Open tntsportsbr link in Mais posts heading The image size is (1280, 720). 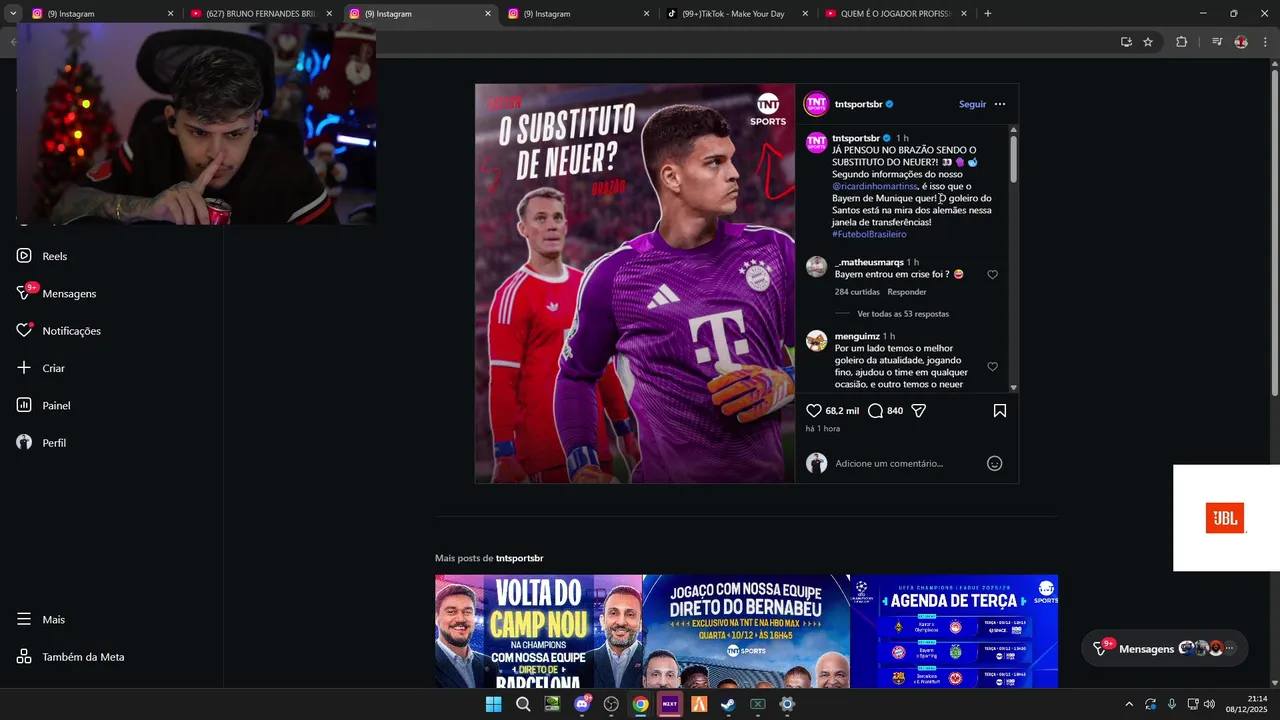(519, 558)
